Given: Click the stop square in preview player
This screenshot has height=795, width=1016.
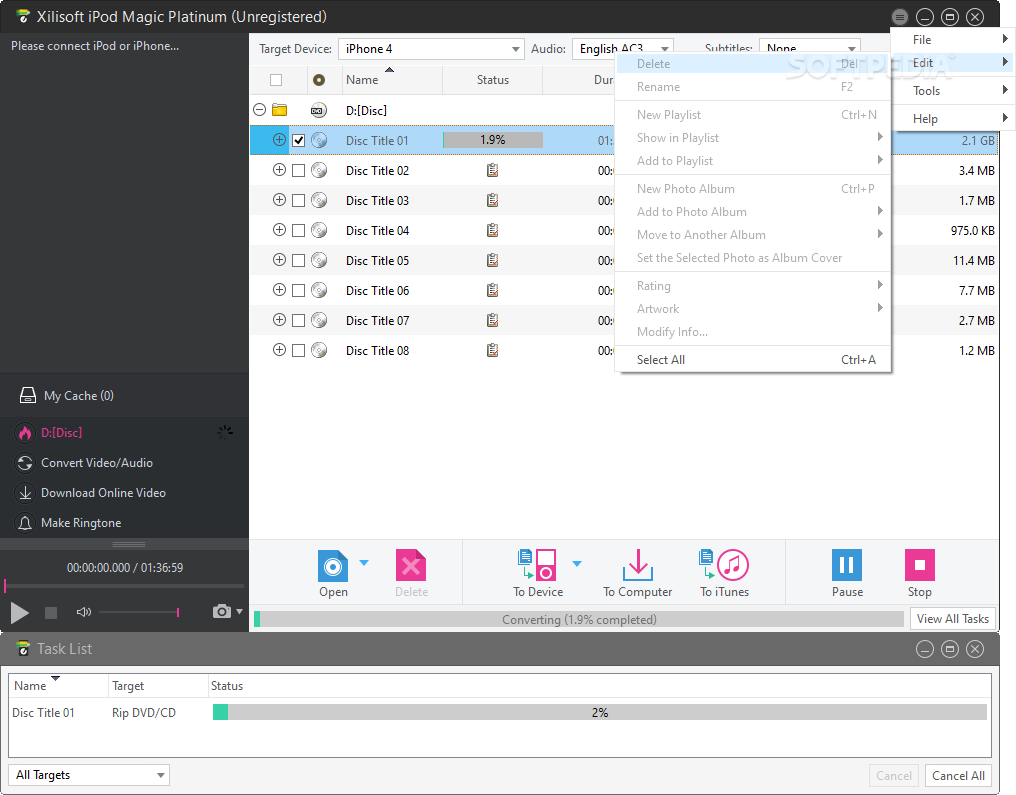Looking at the screenshot, I should (51, 612).
